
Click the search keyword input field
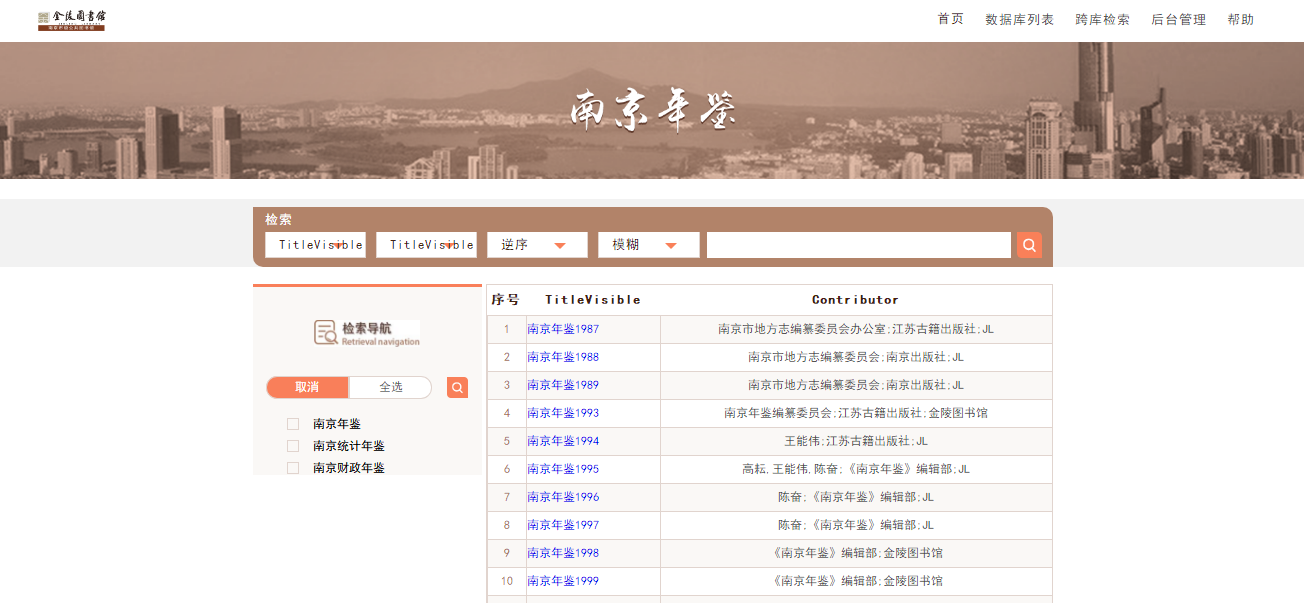[859, 245]
